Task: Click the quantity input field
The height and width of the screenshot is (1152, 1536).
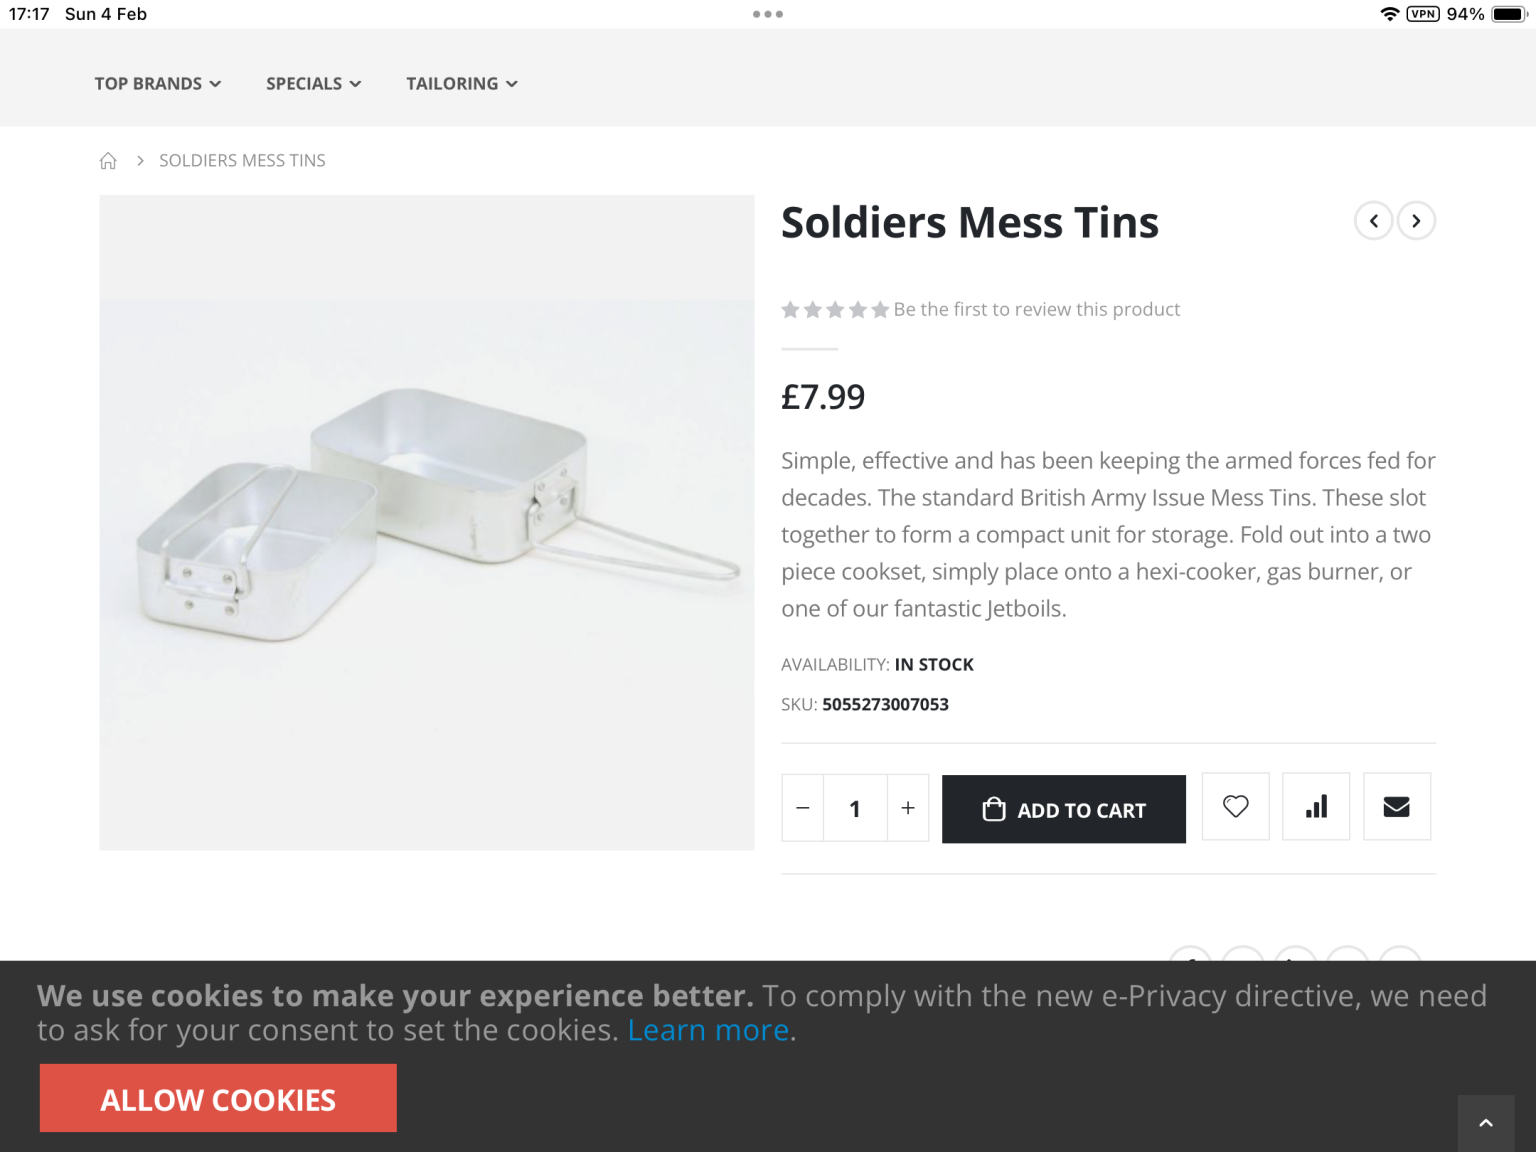Action: pos(855,808)
